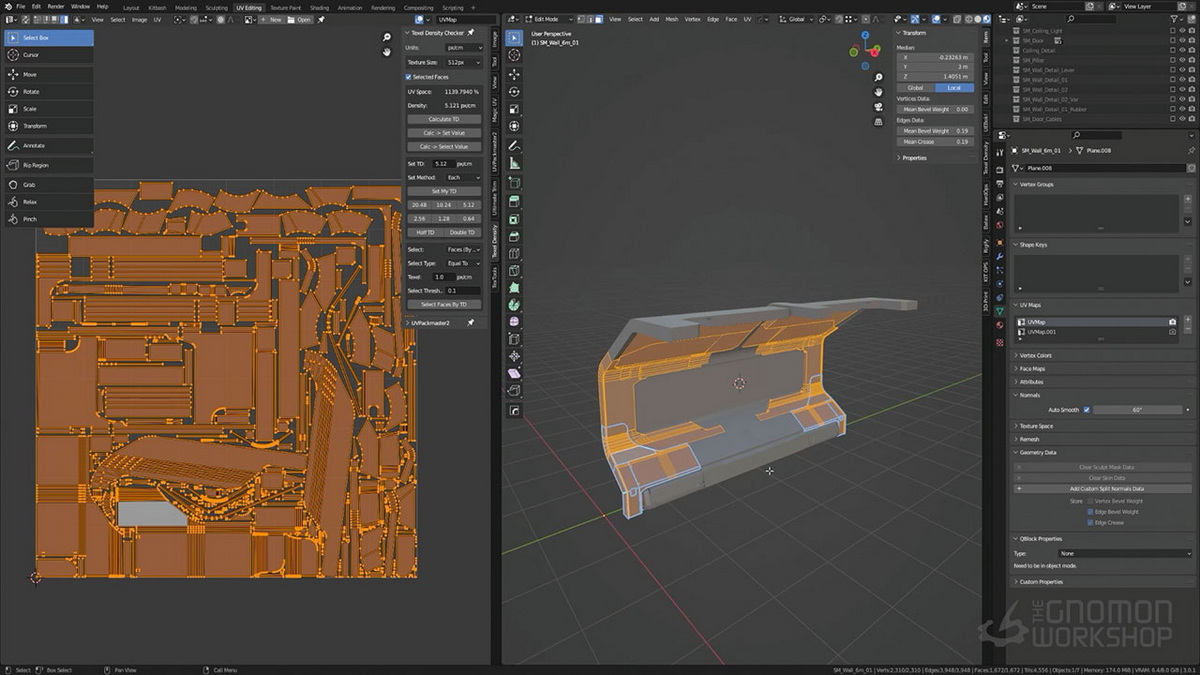This screenshot has width=1200, height=675.
Task: Adjust the Mean Crease slider
Action: (935, 141)
